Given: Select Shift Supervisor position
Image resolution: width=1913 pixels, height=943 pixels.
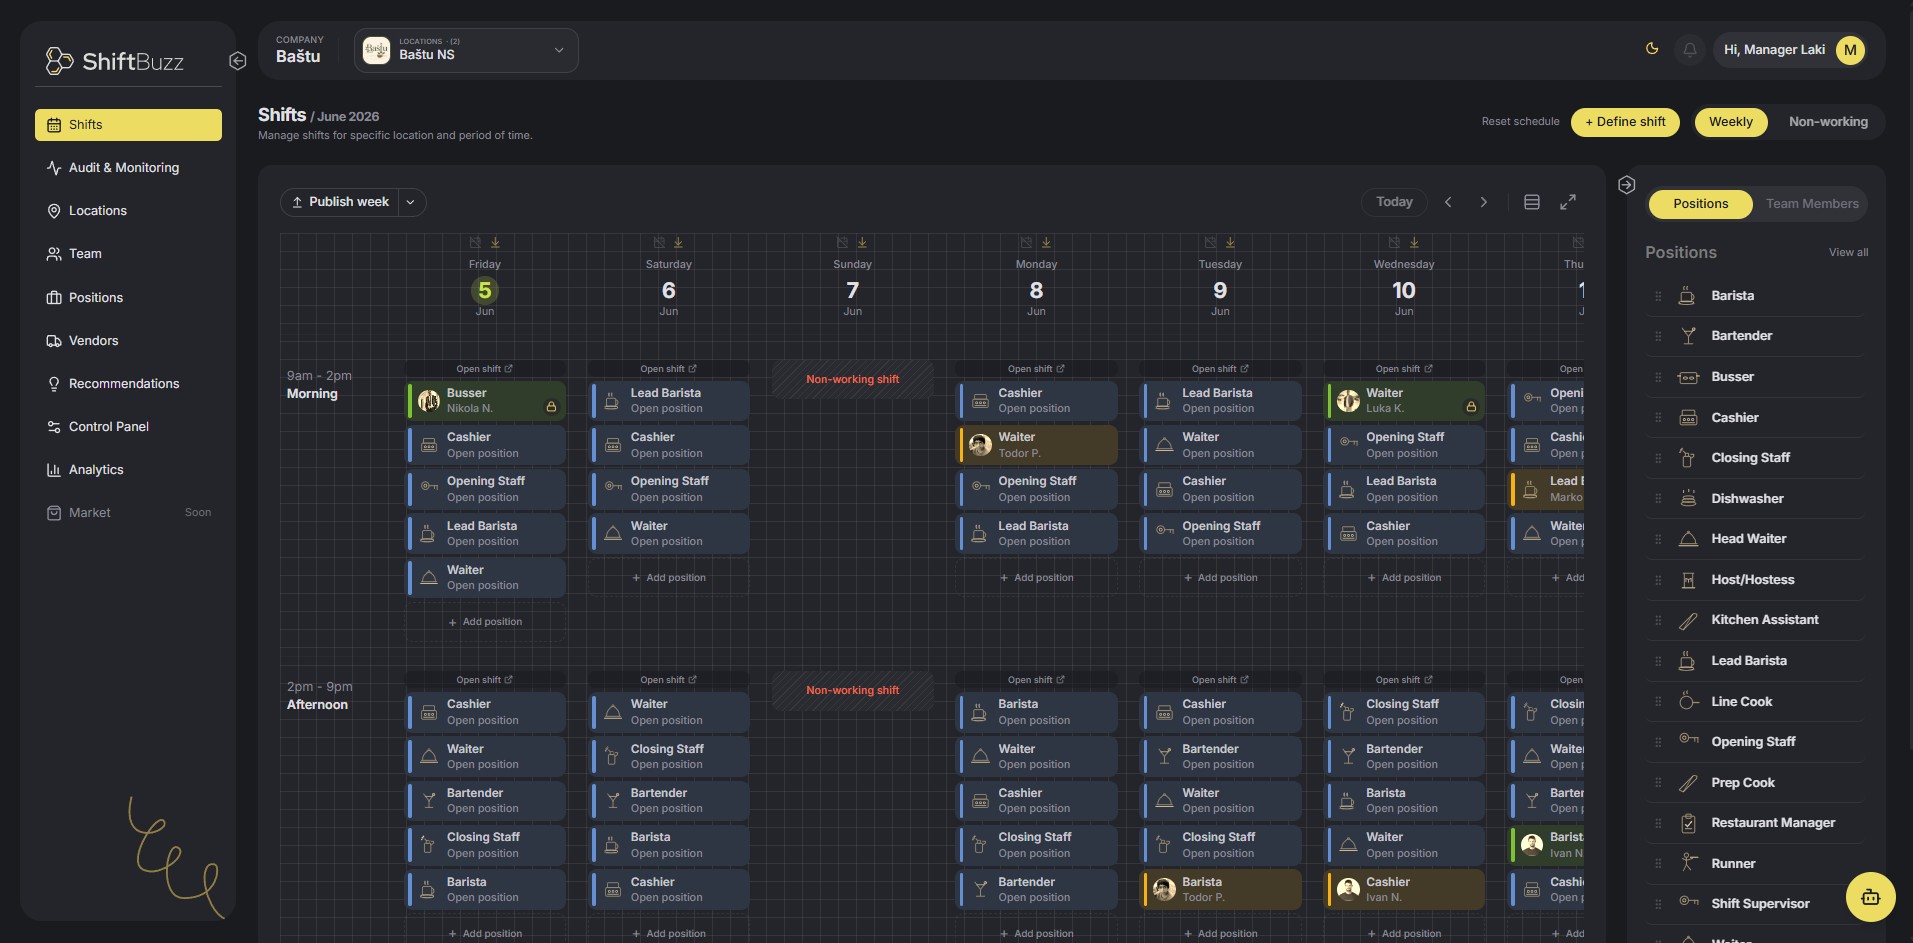Looking at the screenshot, I should point(1755,904).
